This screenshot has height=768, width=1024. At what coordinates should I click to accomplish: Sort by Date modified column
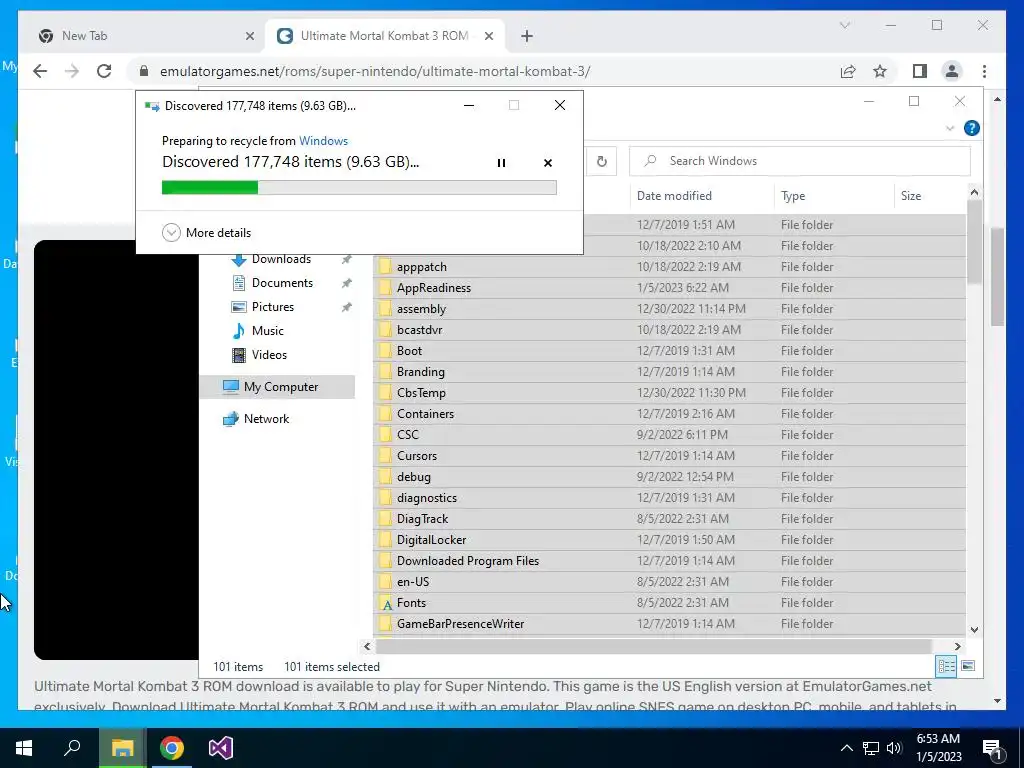click(702, 195)
